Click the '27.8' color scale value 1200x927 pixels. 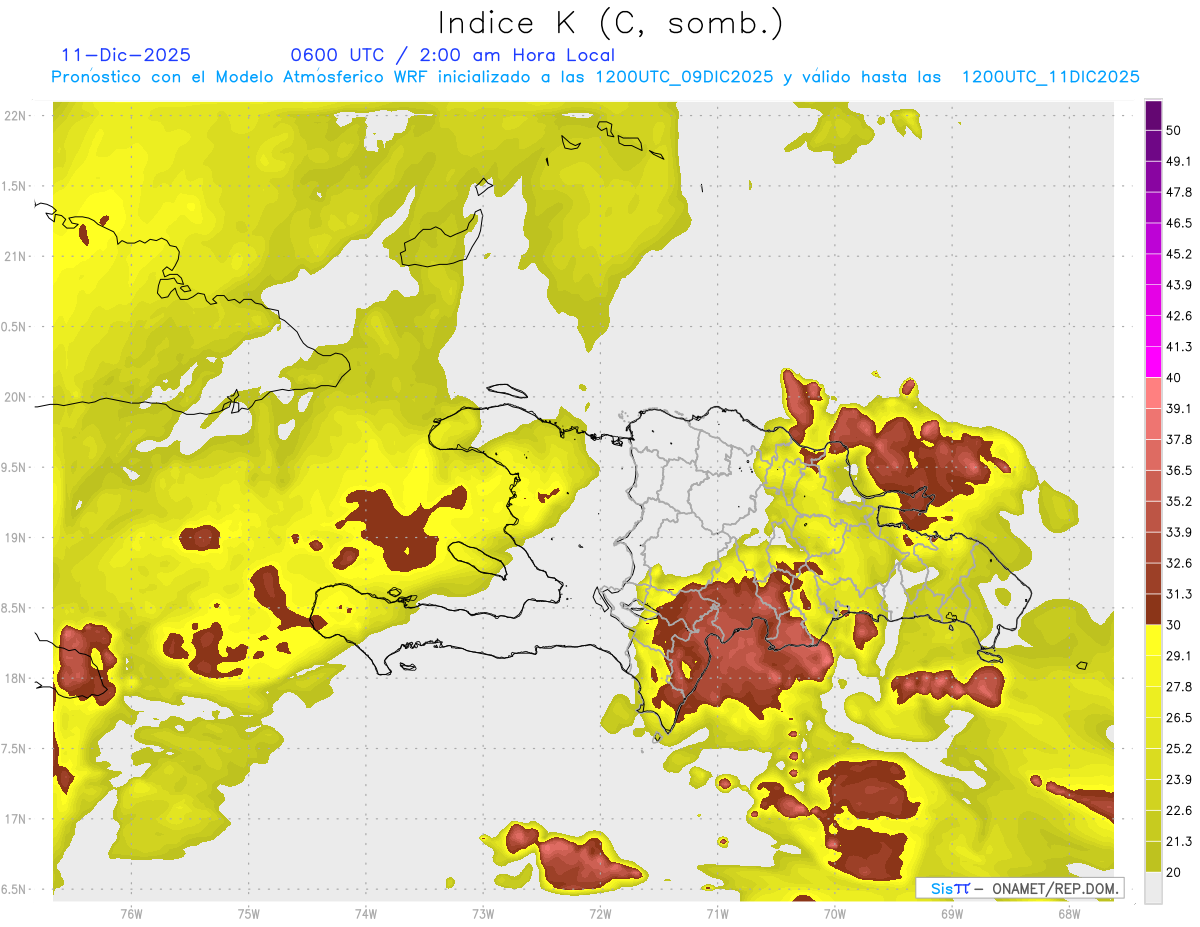tap(1179, 687)
